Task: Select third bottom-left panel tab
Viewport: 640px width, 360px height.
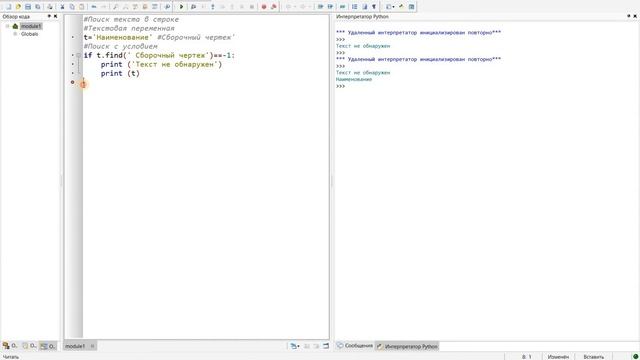Action: click(x=48, y=346)
